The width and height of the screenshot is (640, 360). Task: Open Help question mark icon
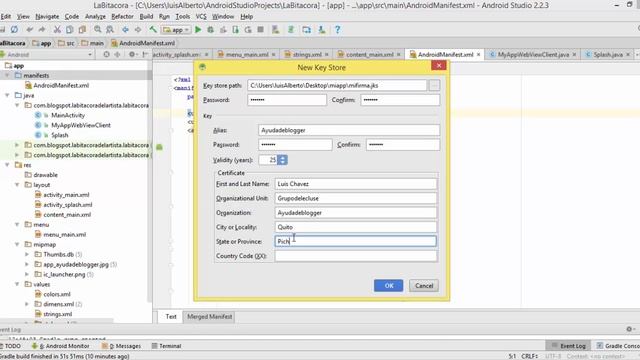pos(338,29)
